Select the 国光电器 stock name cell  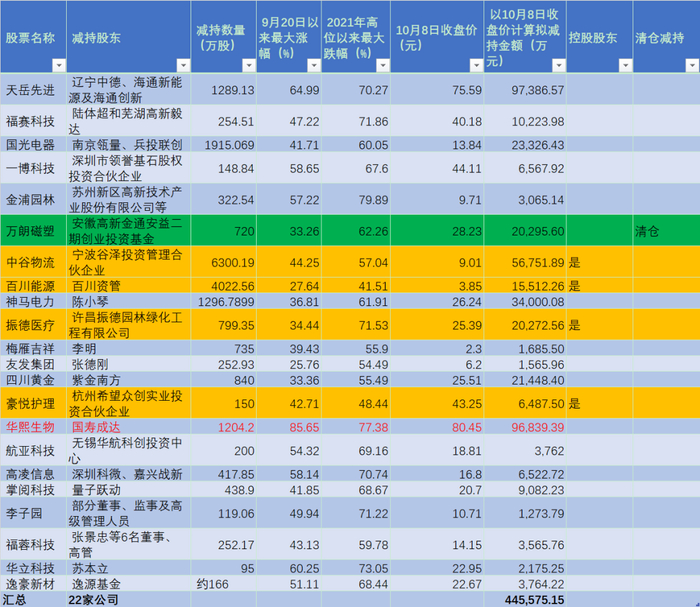coord(33,145)
